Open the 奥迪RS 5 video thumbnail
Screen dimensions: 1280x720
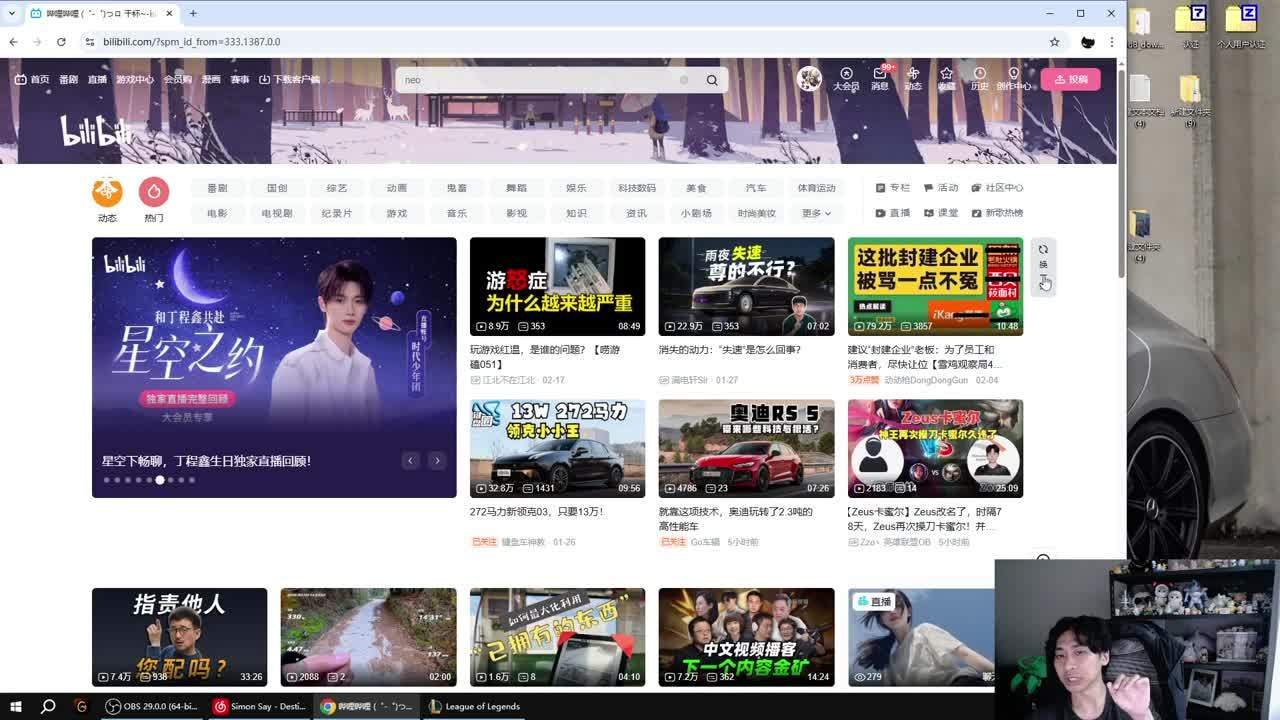pyautogui.click(x=746, y=448)
